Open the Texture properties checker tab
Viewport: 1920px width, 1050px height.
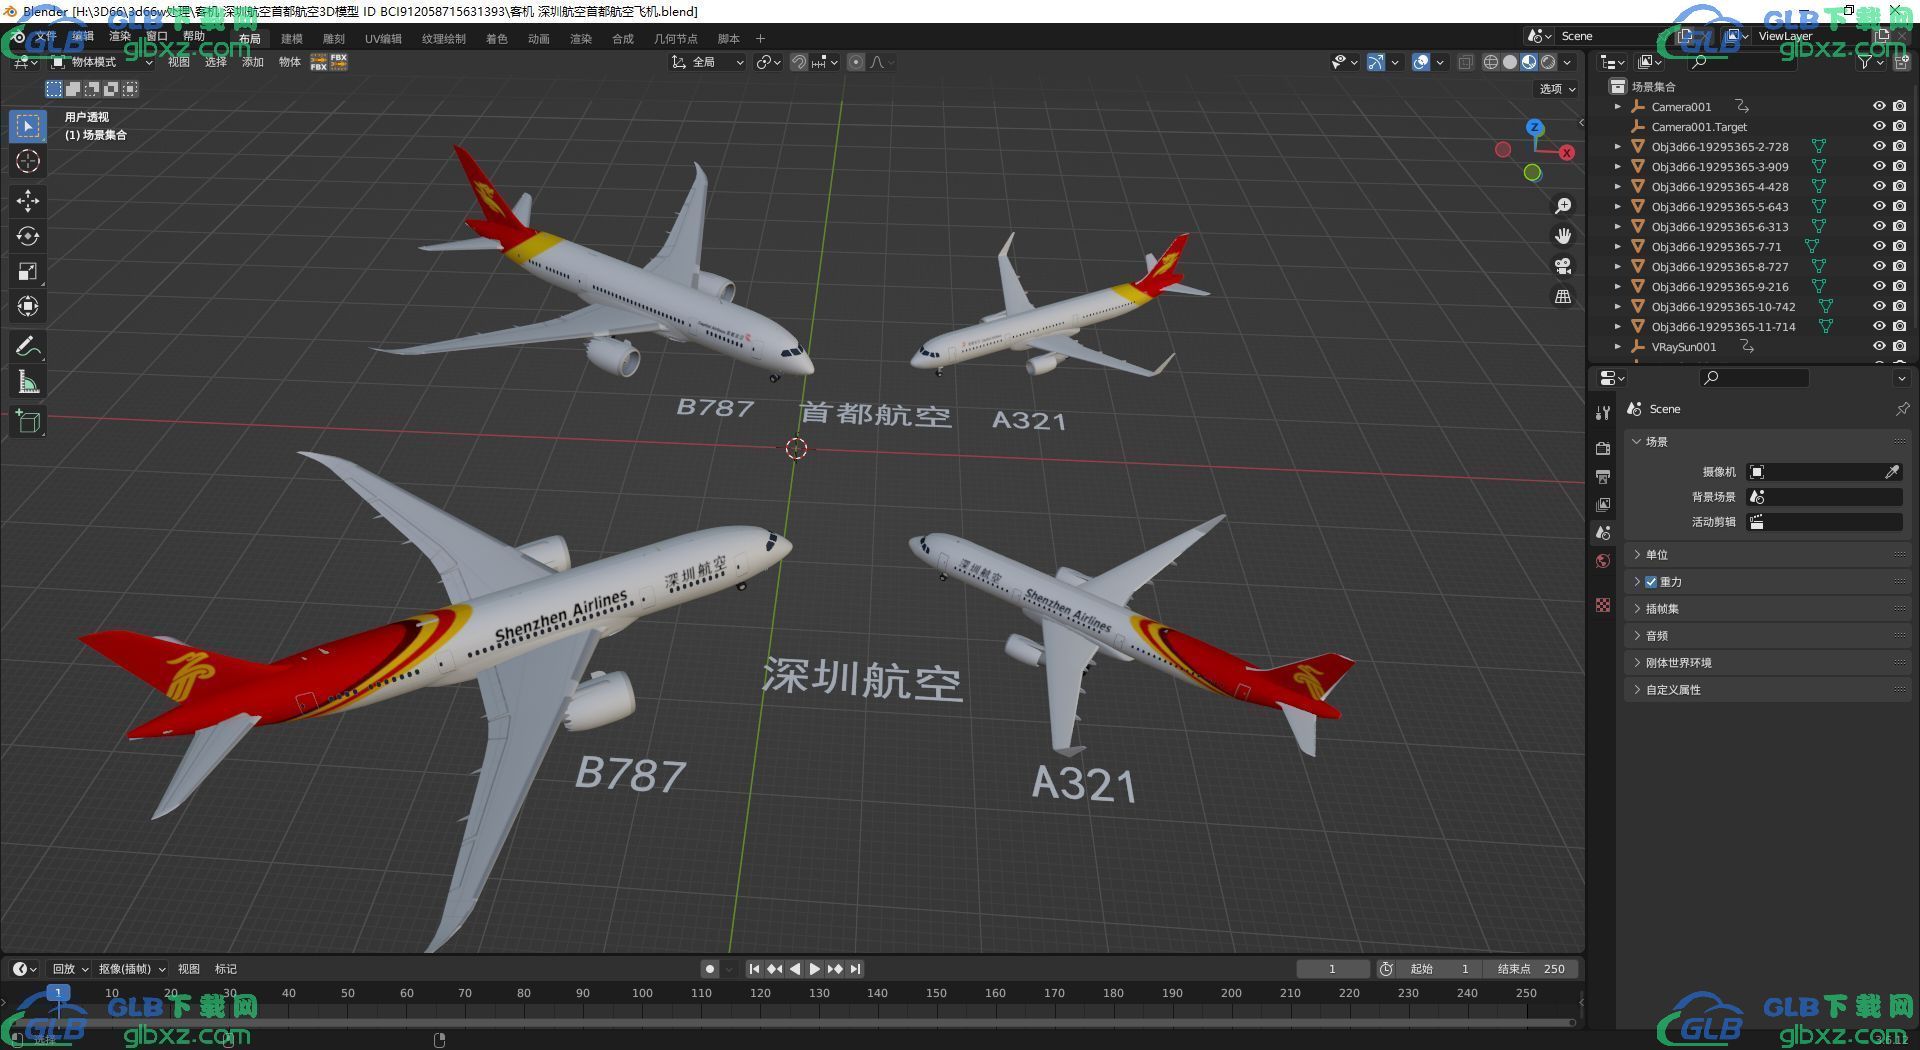[1603, 605]
